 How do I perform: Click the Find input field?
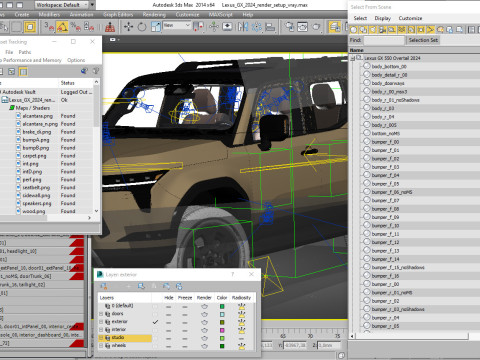(384, 40)
